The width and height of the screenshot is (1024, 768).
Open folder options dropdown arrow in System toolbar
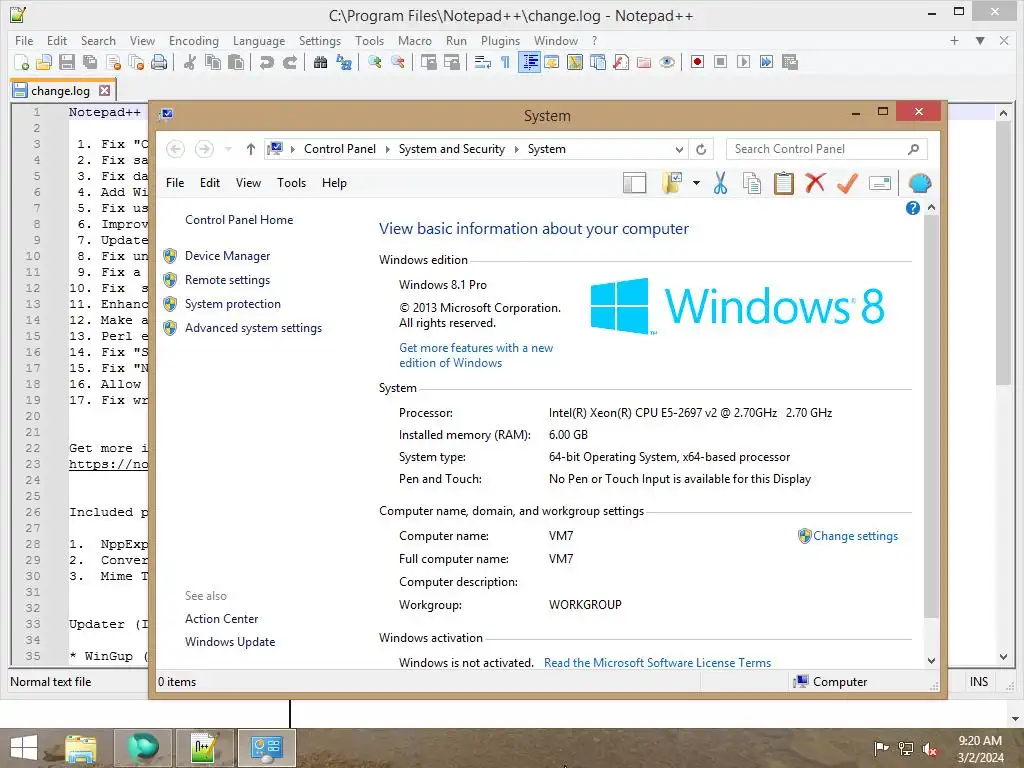tap(697, 184)
